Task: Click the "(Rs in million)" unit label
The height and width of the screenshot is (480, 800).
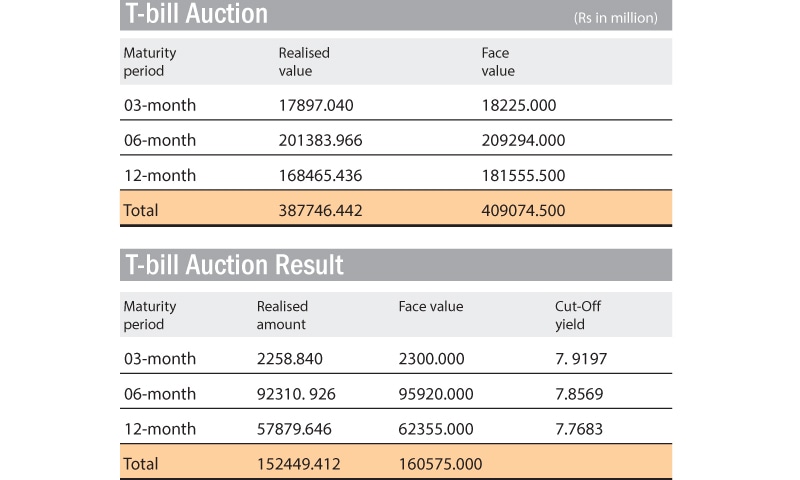Action: coord(615,18)
